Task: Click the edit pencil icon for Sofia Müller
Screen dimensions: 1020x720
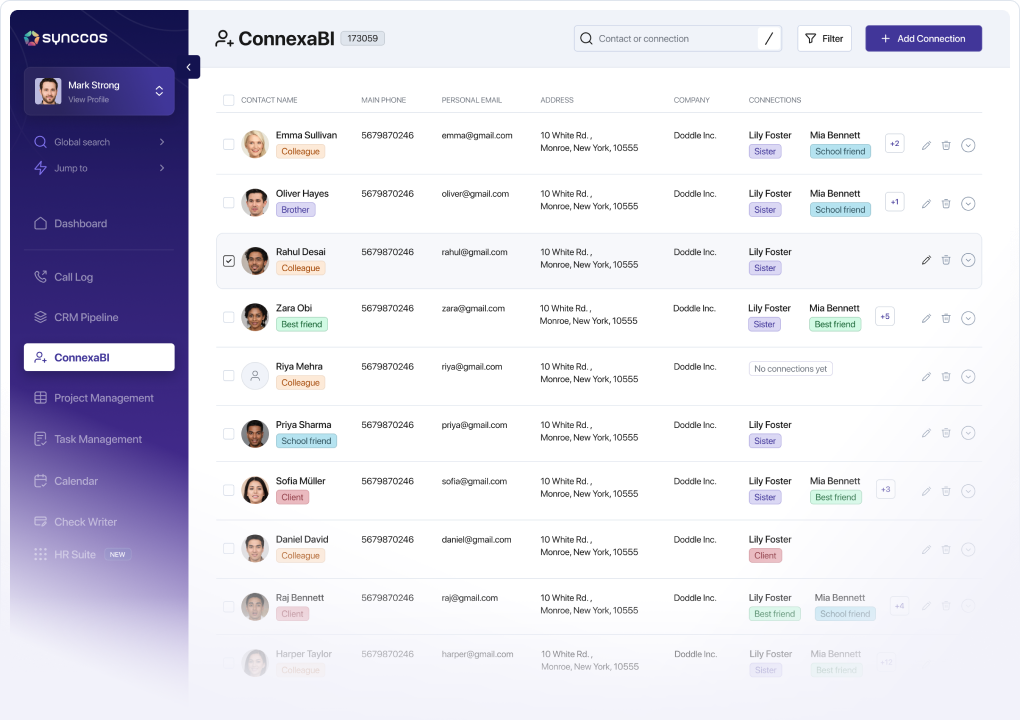Action: [926, 491]
